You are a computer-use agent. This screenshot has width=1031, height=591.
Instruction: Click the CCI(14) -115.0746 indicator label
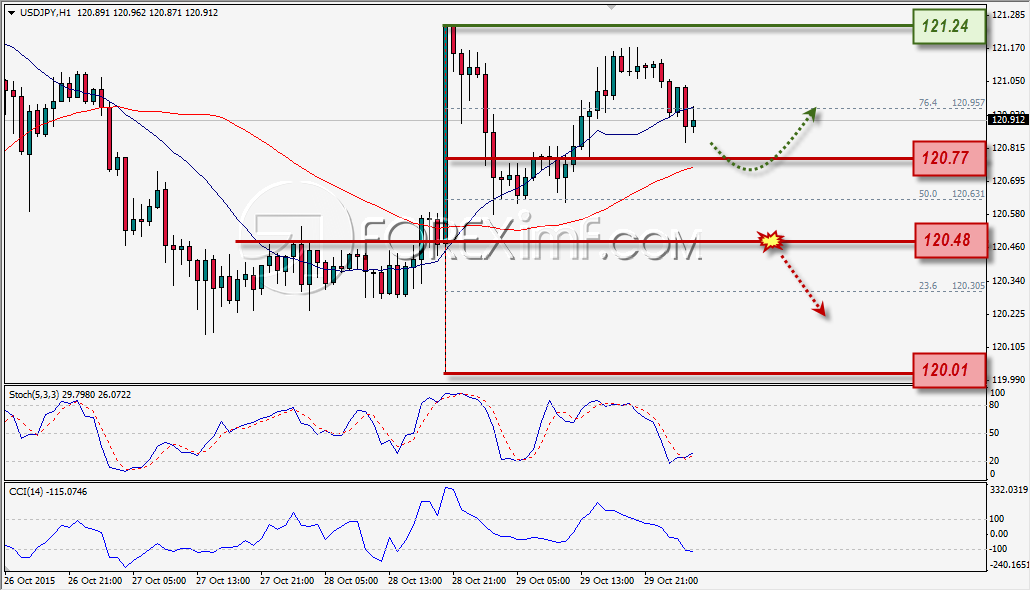[x=47, y=492]
